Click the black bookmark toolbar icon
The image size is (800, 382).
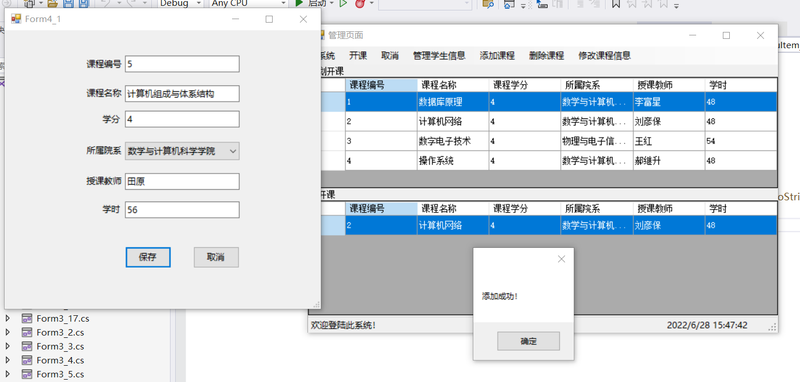coord(616,3)
